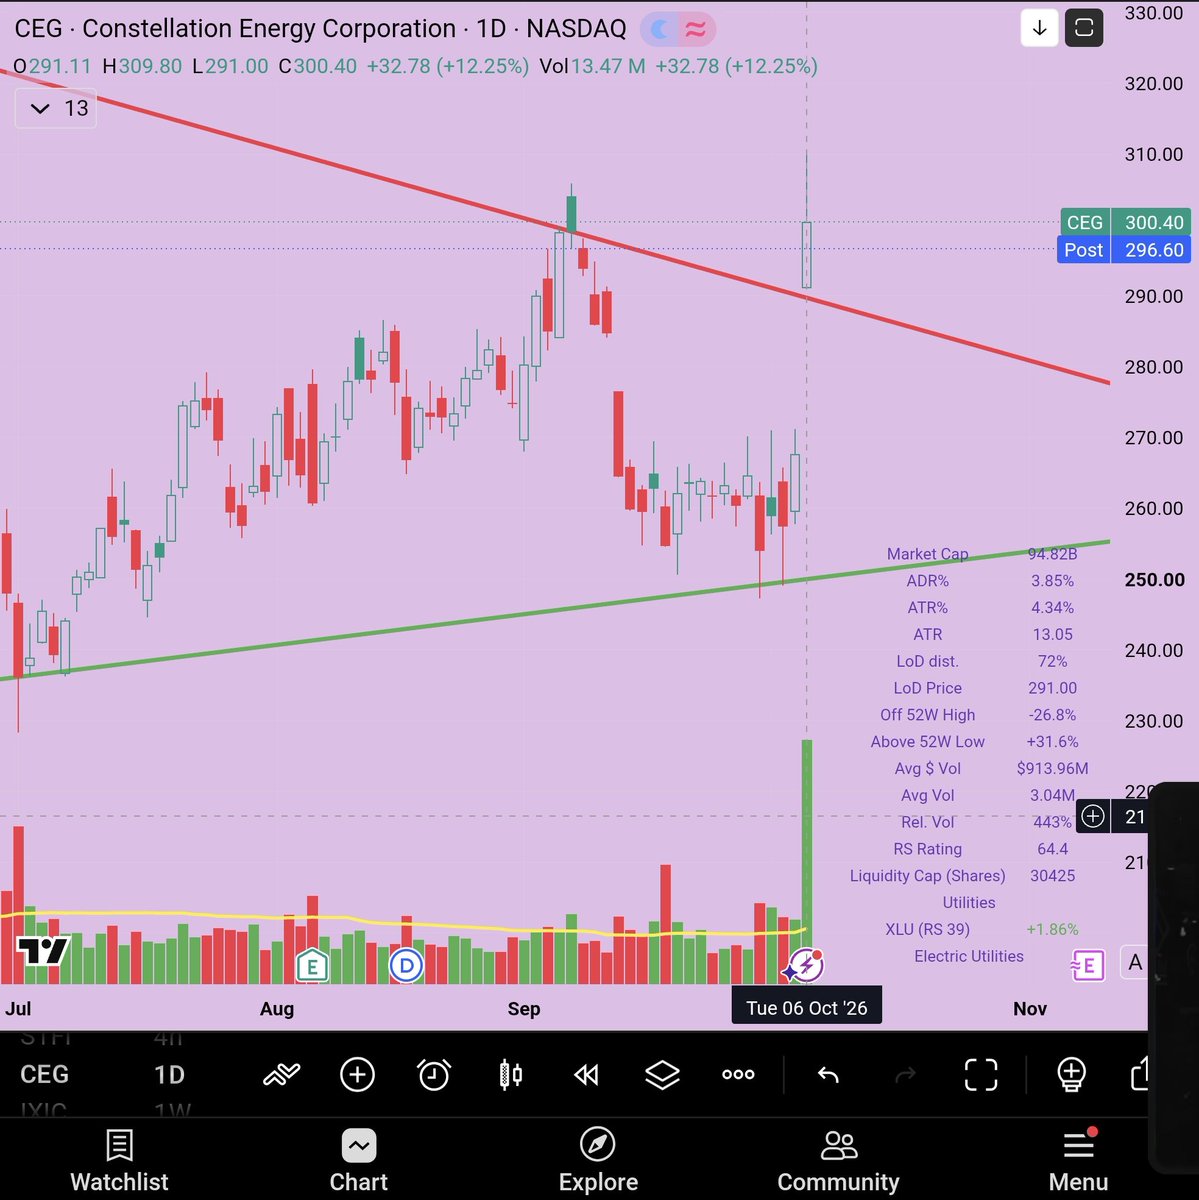This screenshot has width=1199, height=1200.
Task: Change chart type with candlestick icon
Action: tap(510, 1075)
